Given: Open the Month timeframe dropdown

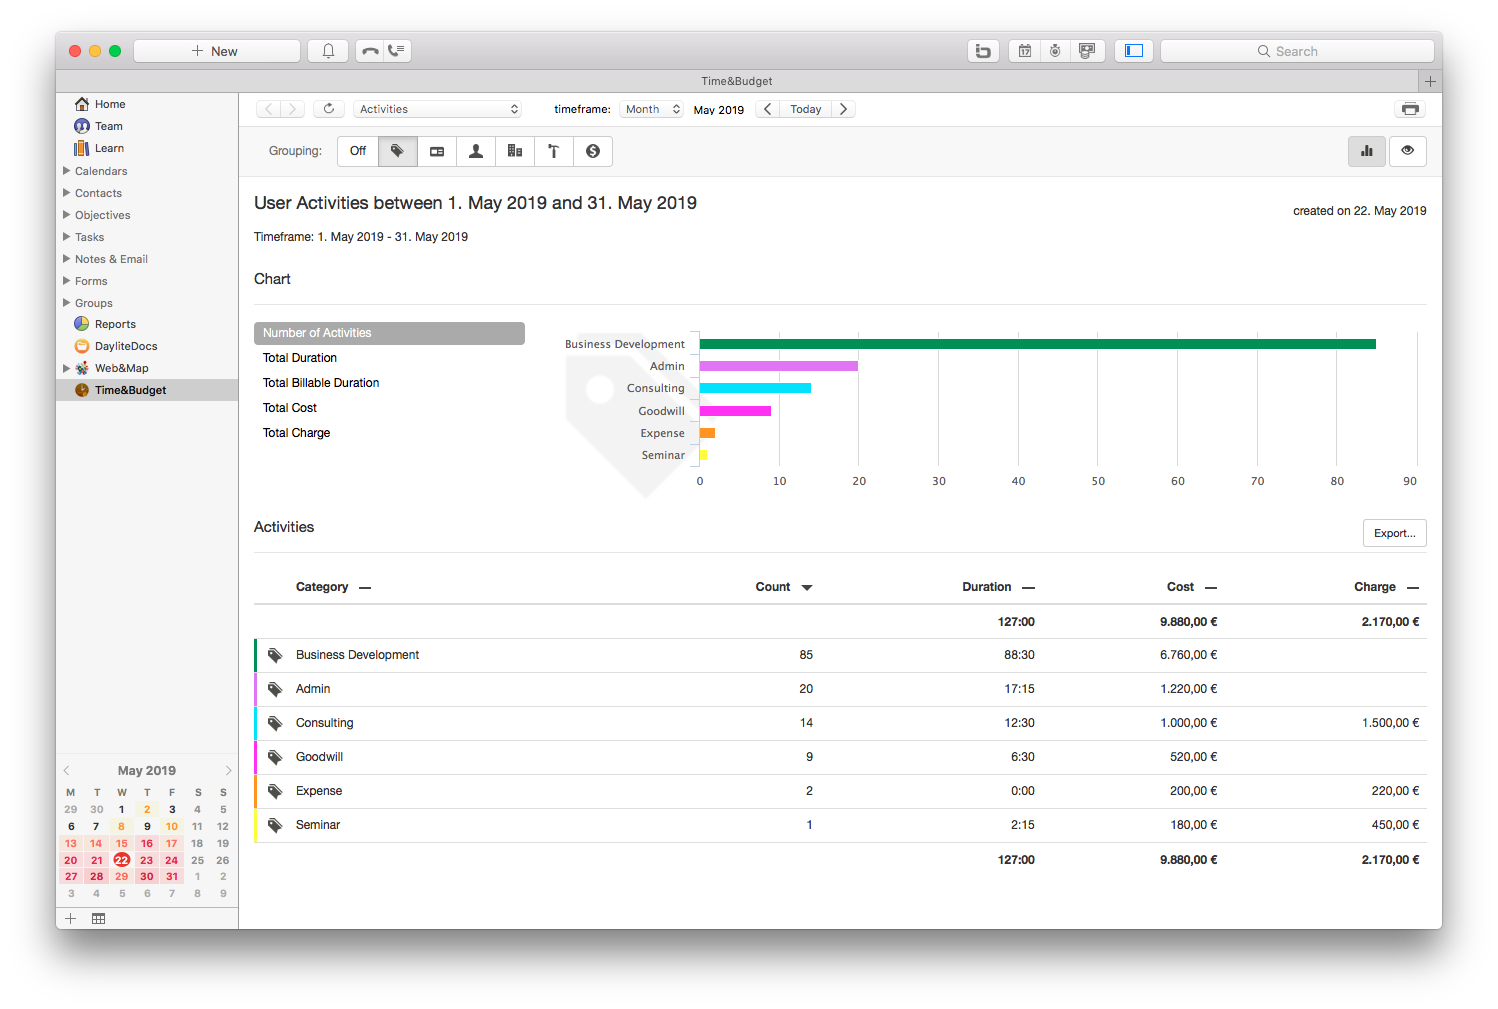Looking at the screenshot, I should [651, 109].
